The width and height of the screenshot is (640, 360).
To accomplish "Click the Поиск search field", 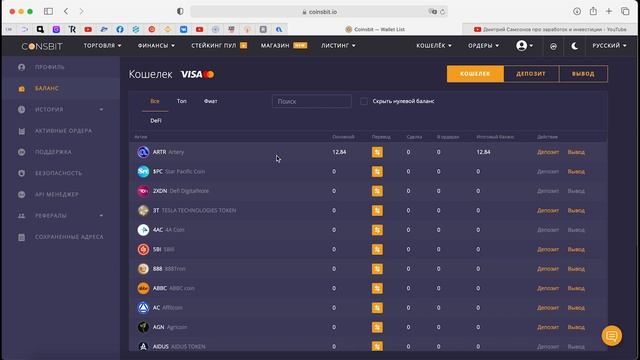I will (x=311, y=101).
